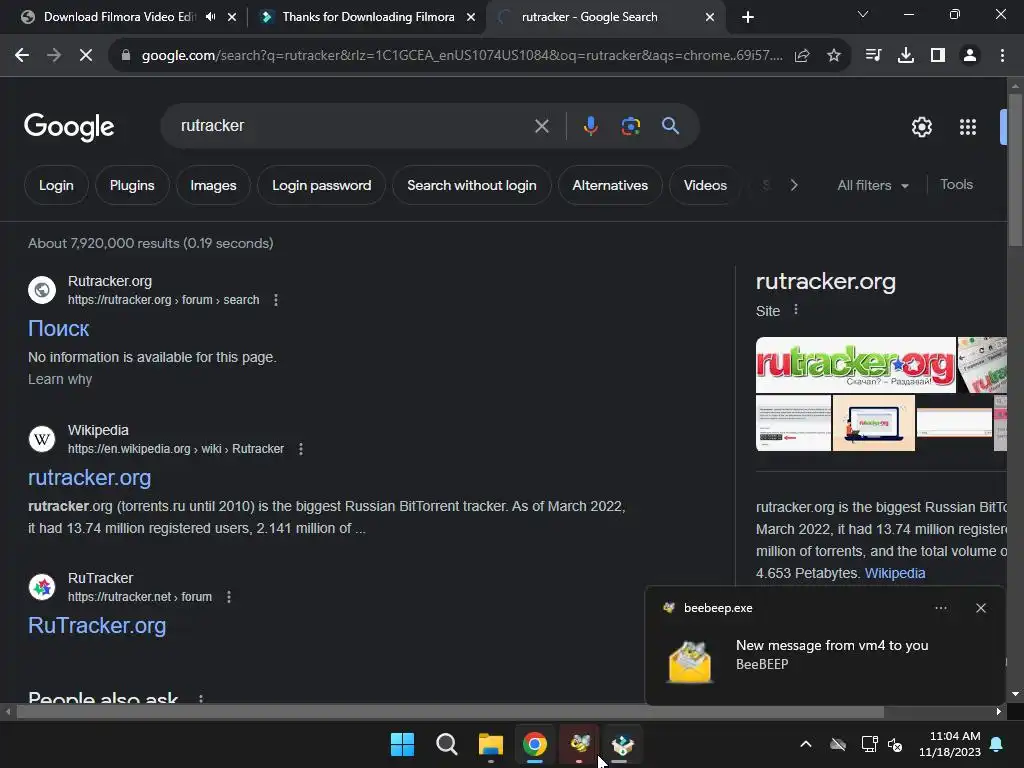Open Chrome profile icon
Screen dimensions: 1024x768
(x=970, y=56)
